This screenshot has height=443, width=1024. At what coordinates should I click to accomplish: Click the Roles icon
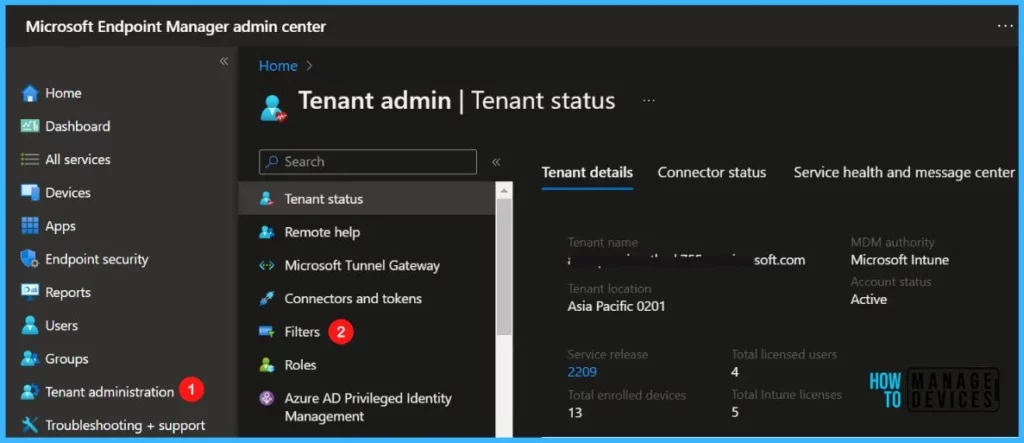point(266,365)
